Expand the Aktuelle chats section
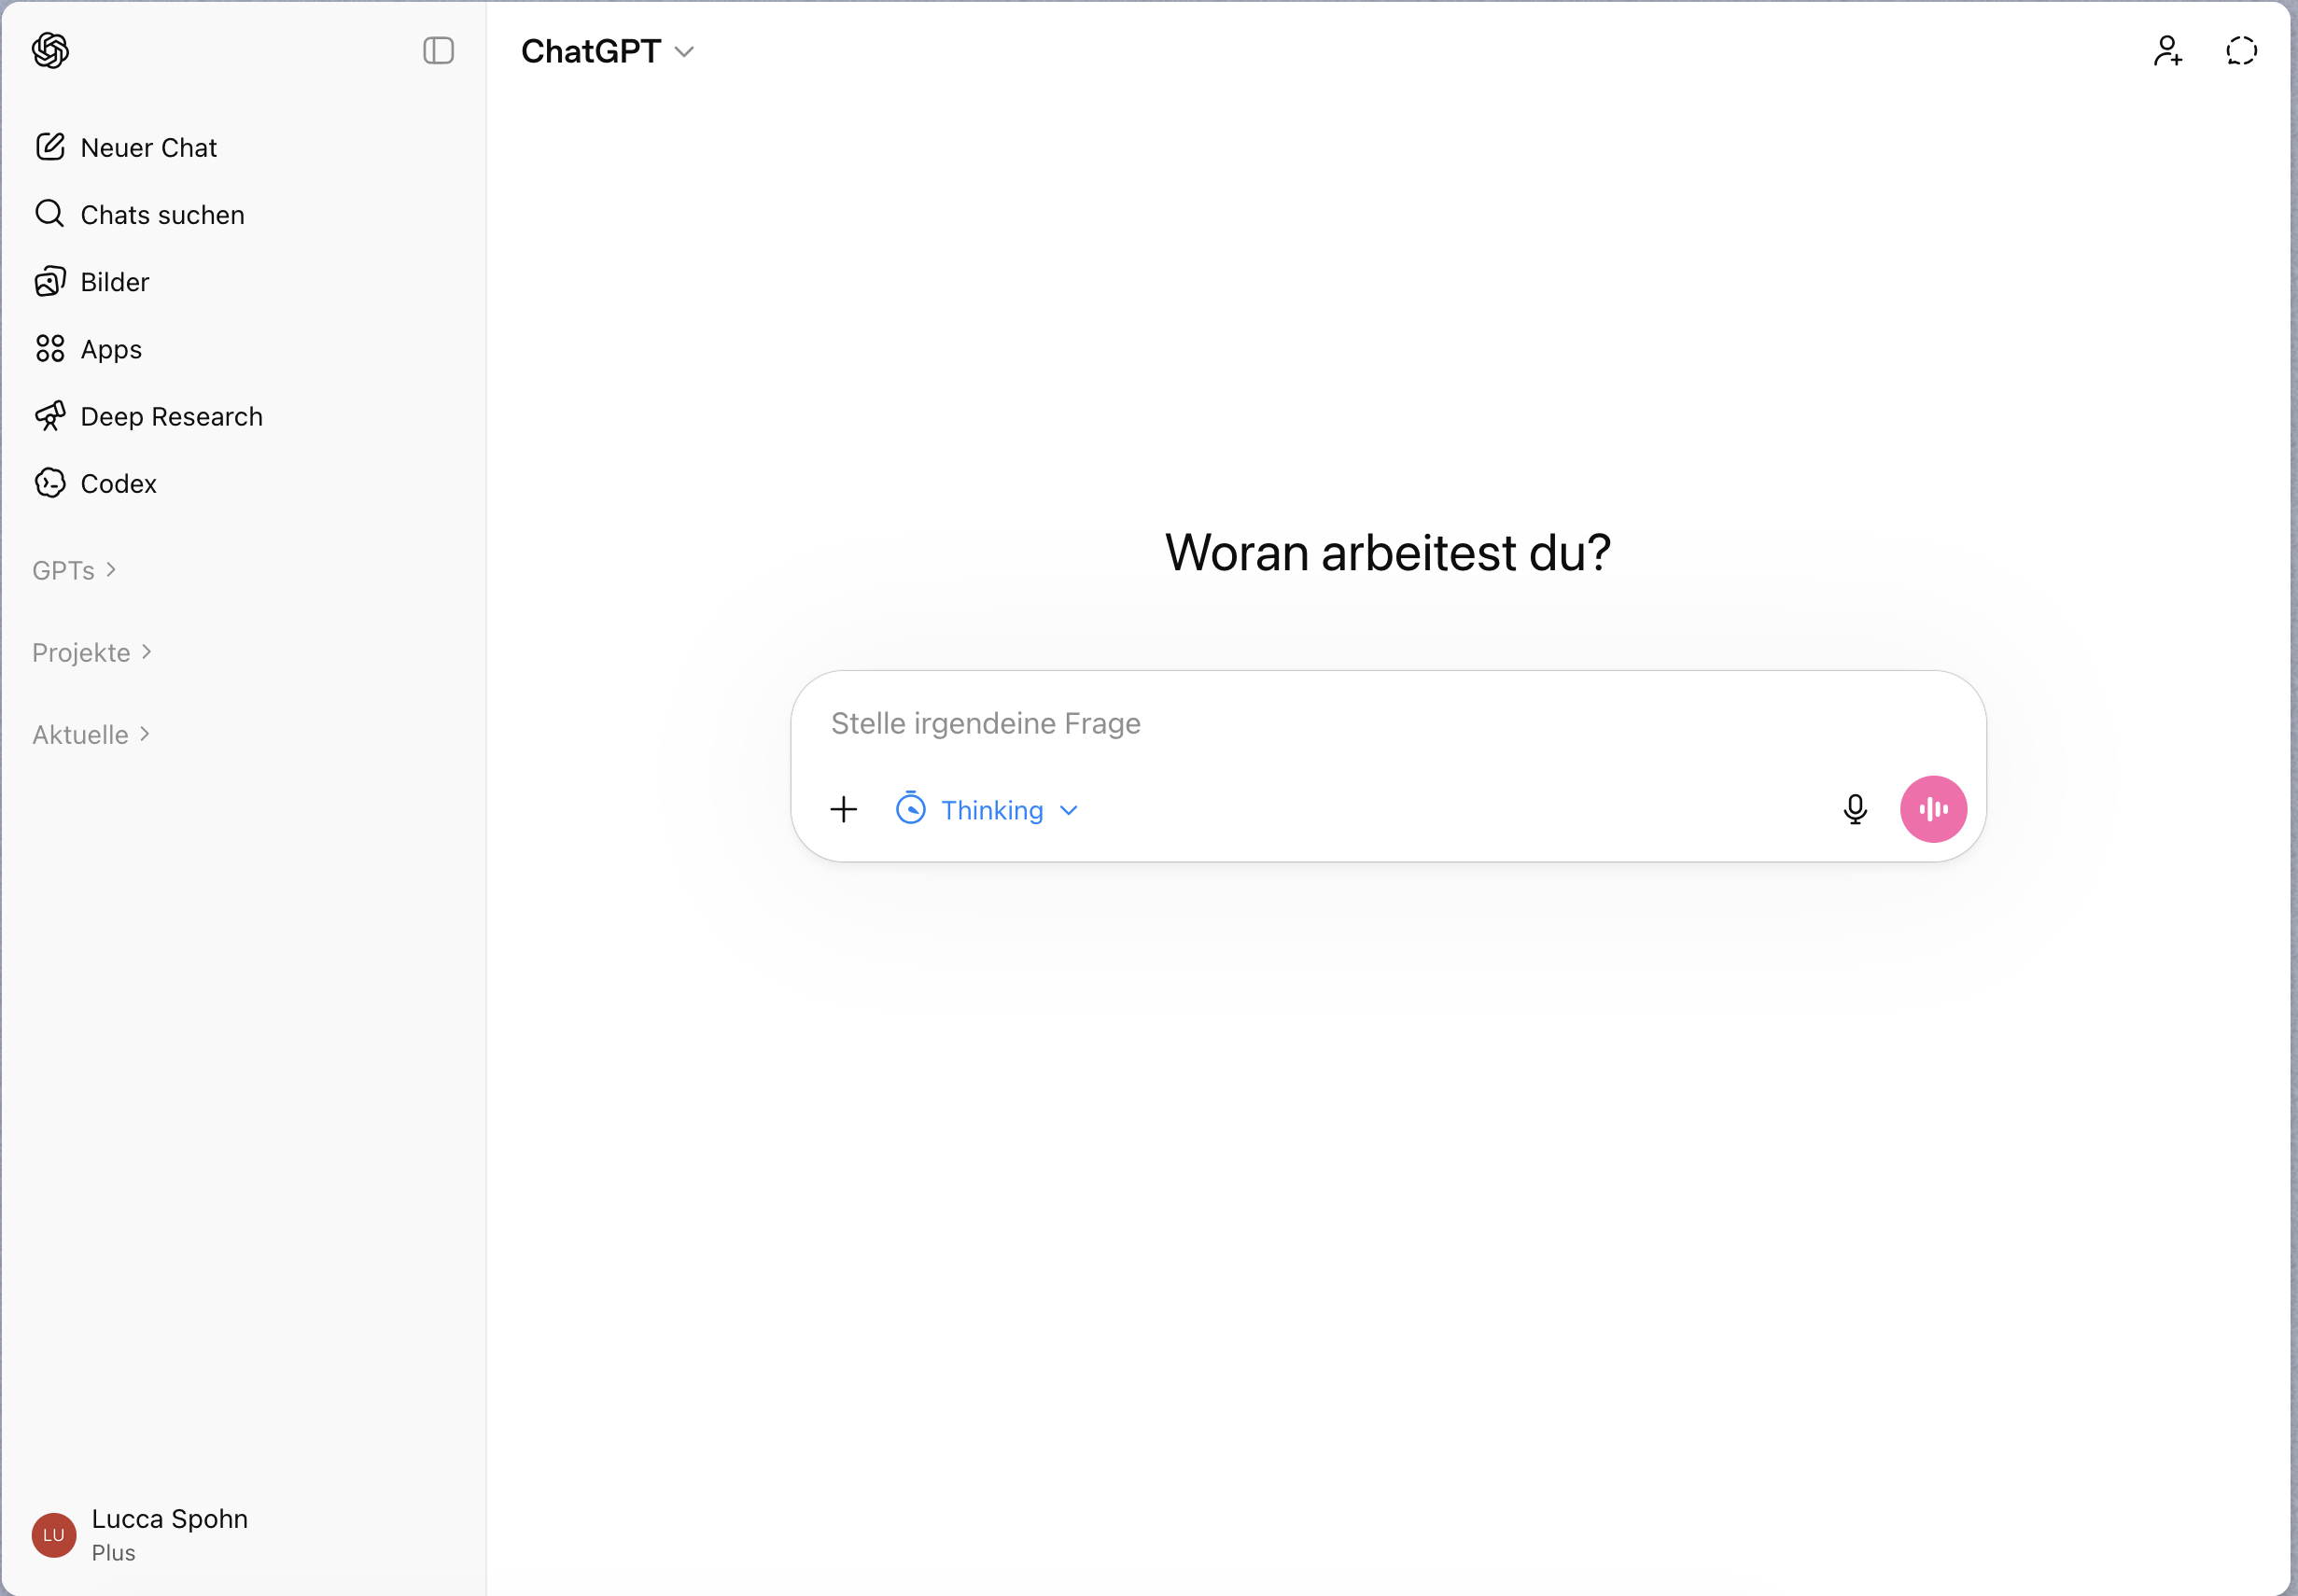 91,735
